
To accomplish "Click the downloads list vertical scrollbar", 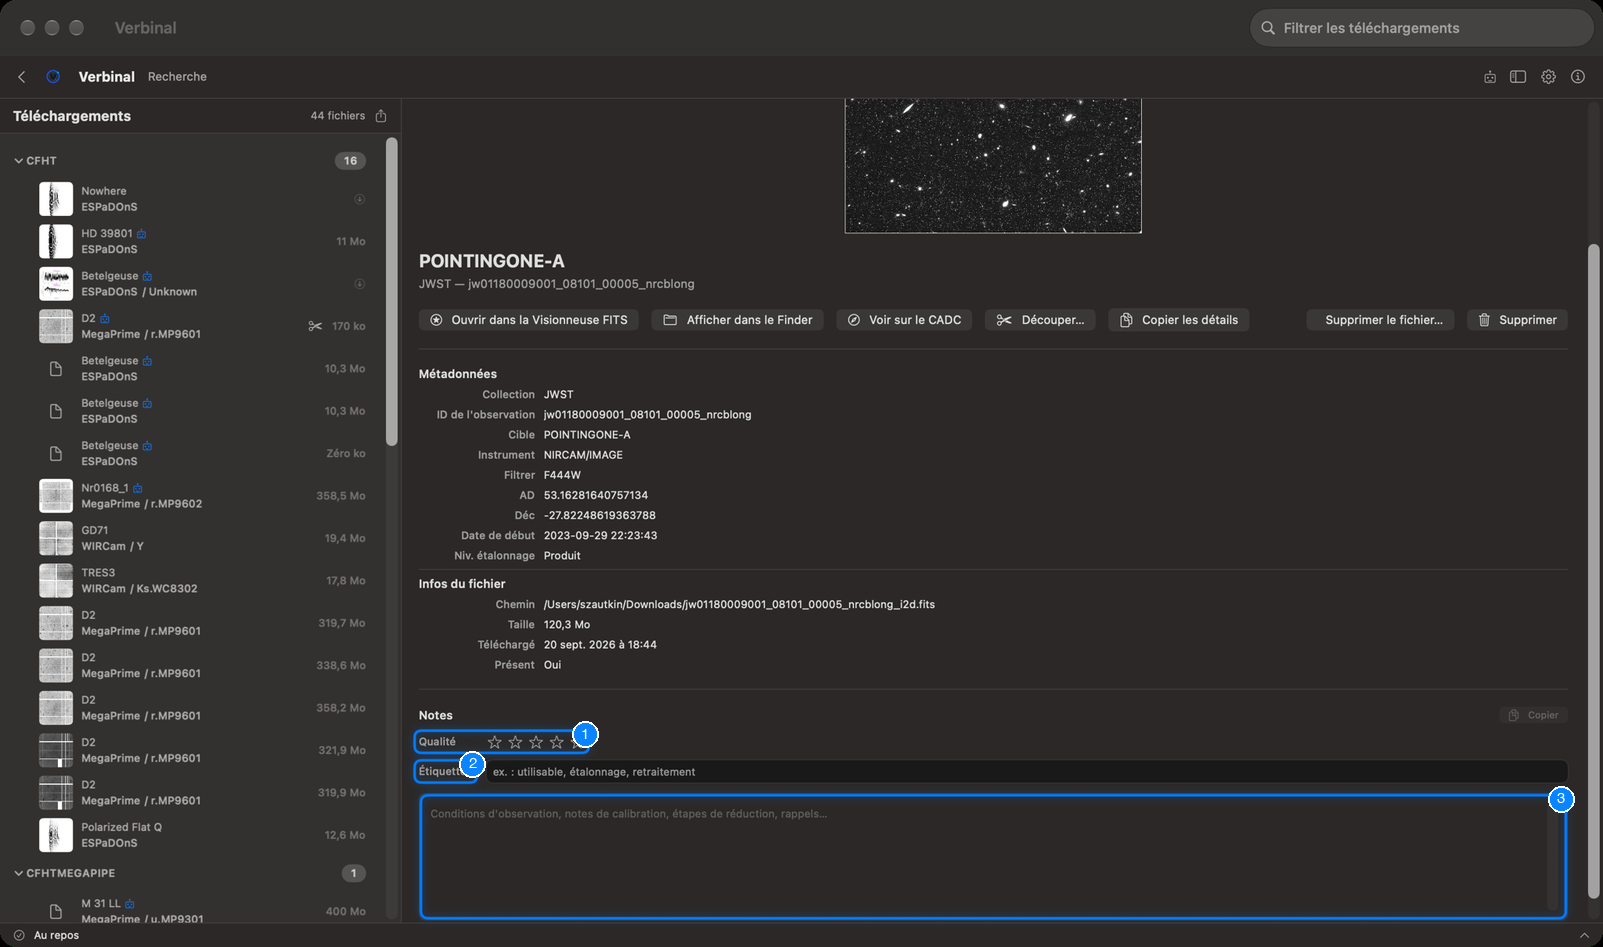I will tap(392, 292).
